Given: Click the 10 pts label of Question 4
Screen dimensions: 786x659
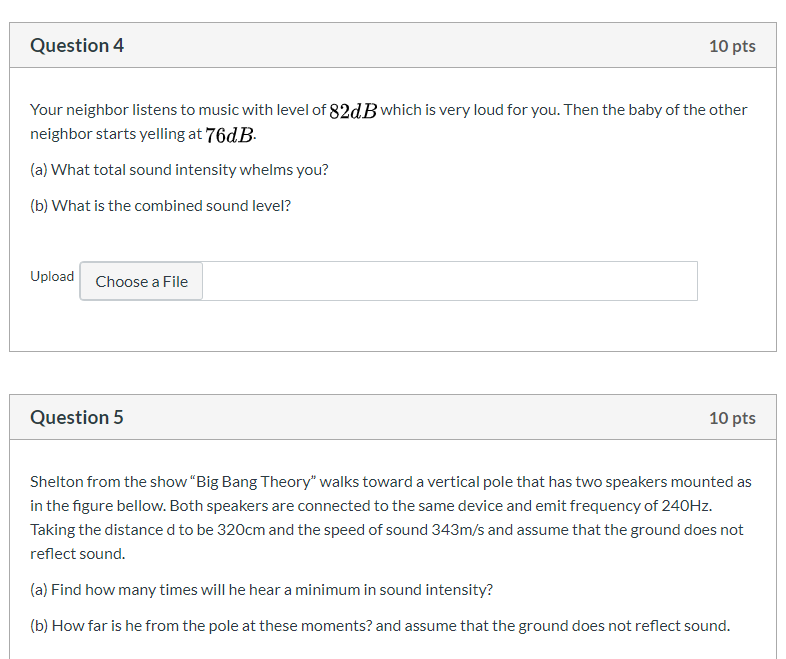Looking at the screenshot, I should [732, 46].
